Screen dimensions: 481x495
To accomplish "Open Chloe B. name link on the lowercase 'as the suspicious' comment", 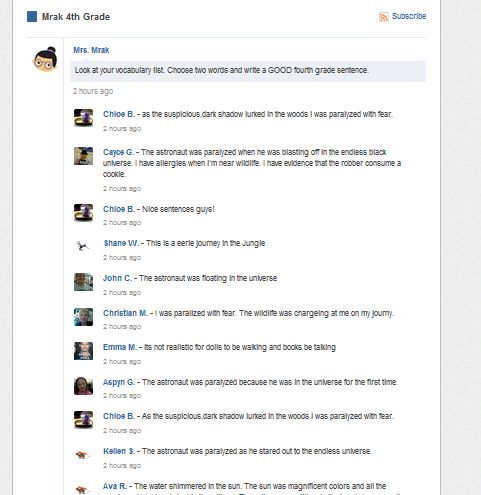I will (119, 114).
